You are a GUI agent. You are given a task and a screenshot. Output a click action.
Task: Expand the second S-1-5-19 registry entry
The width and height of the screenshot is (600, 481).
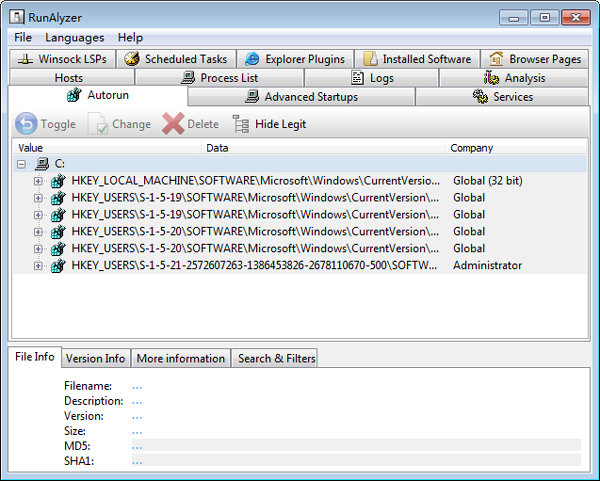click(x=38, y=215)
